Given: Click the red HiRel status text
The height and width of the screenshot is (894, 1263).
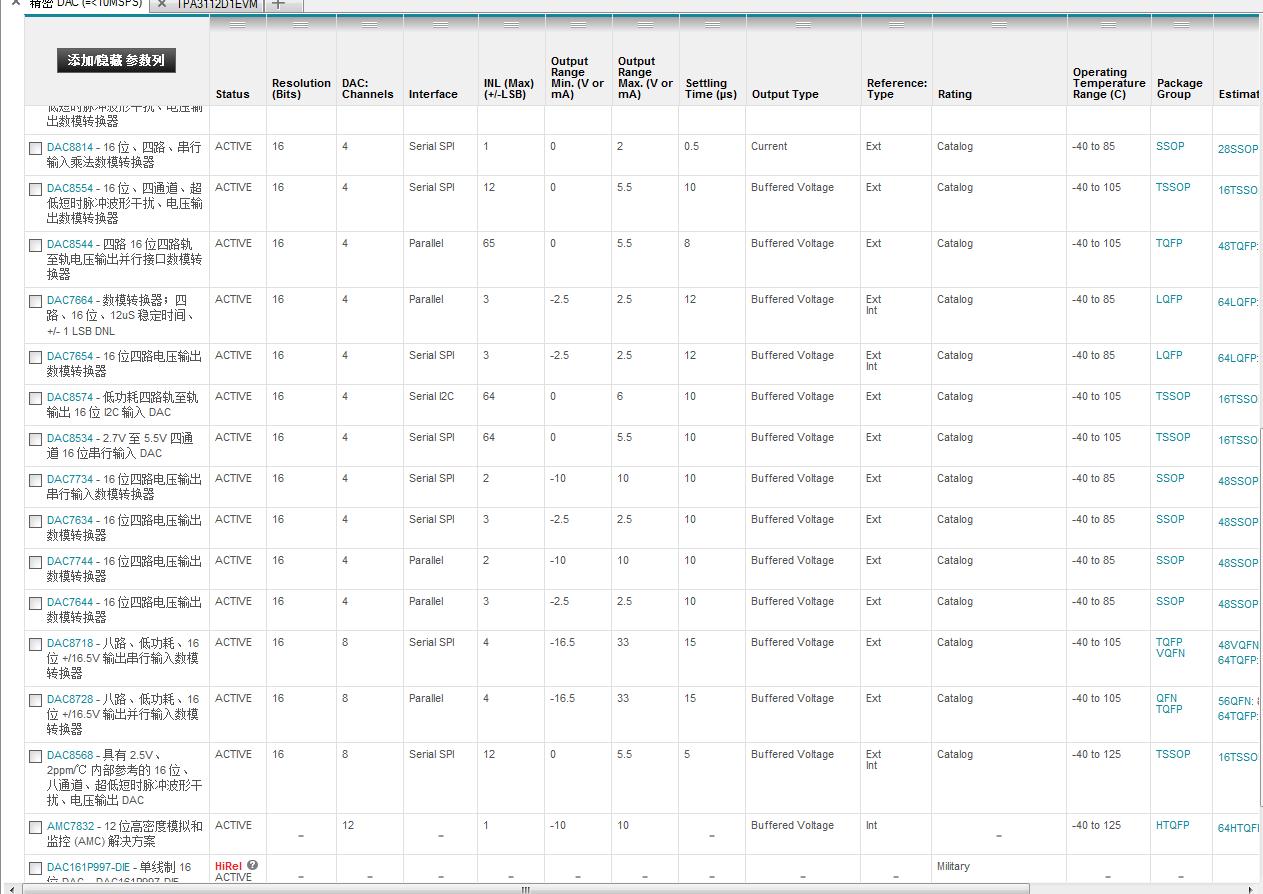Looking at the screenshot, I should click(228, 866).
